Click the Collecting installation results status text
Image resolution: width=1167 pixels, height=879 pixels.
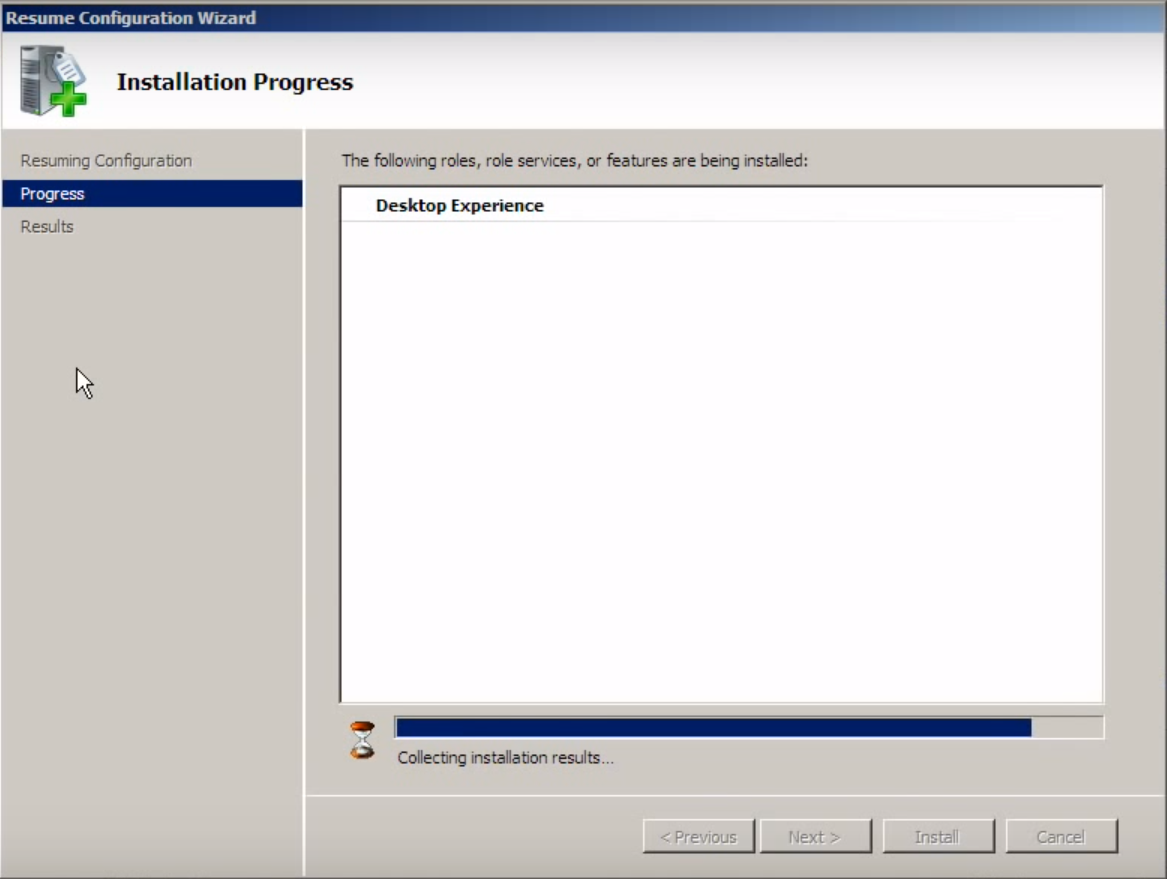click(505, 758)
